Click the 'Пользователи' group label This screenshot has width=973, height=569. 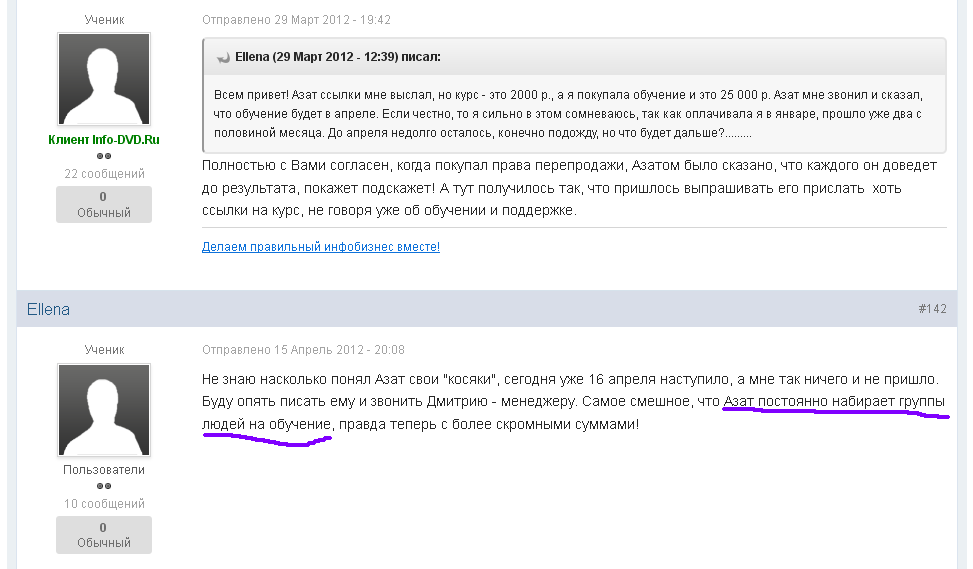pyautogui.click(x=104, y=470)
